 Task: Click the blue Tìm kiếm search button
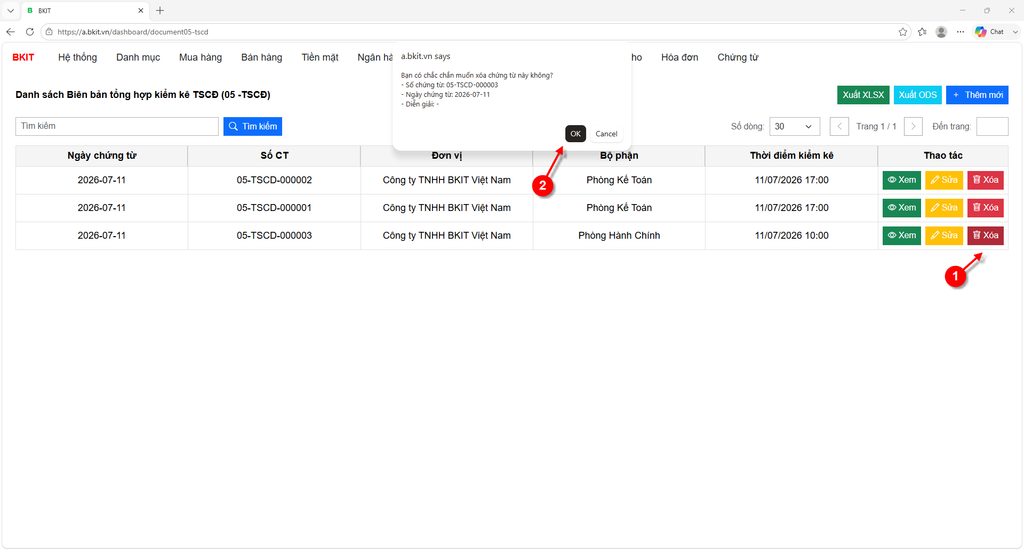(x=253, y=126)
